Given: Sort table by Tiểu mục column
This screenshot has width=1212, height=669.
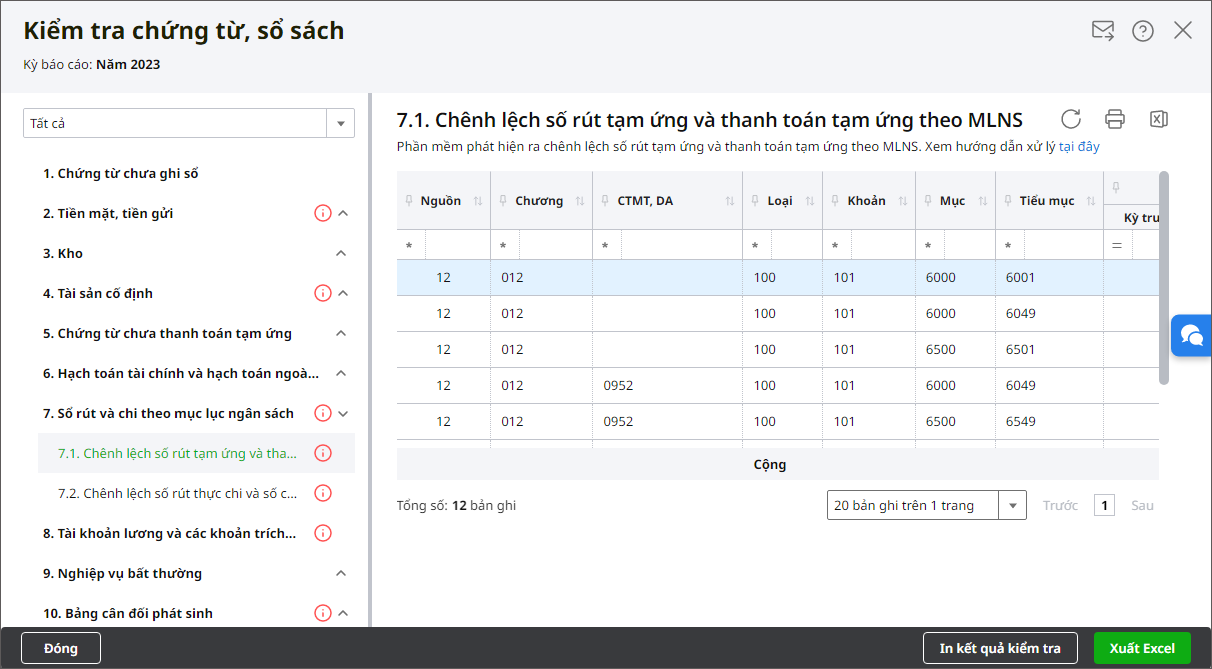Looking at the screenshot, I should [x=1089, y=201].
